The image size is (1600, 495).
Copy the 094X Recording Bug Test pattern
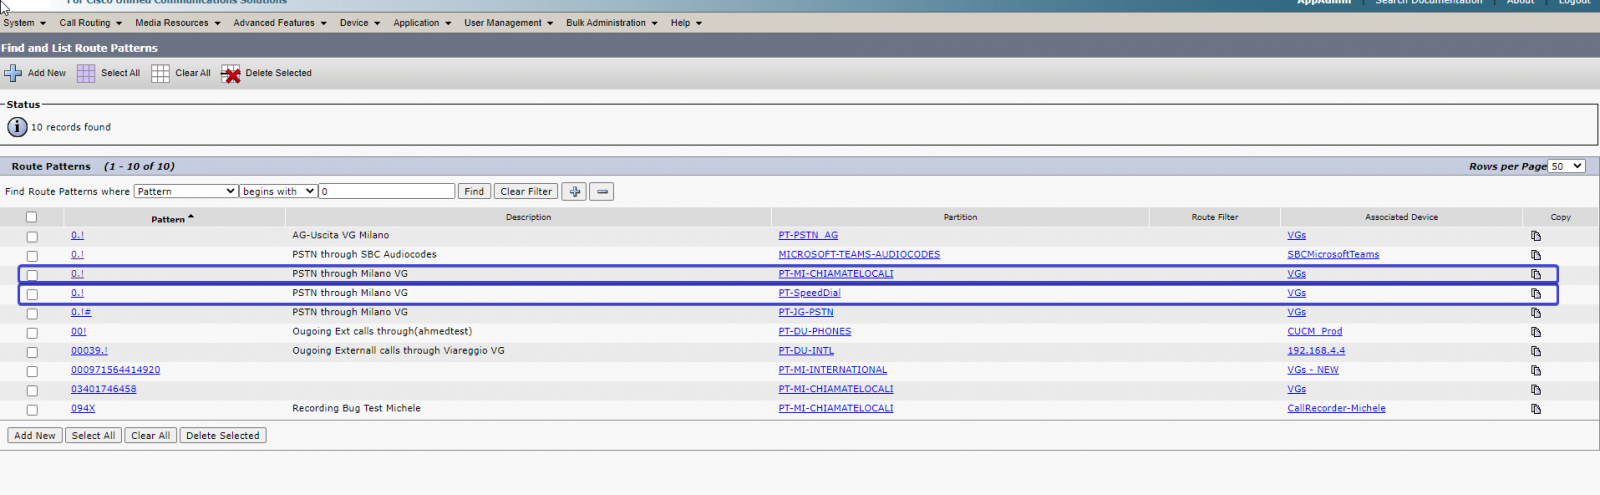[1535, 409]
